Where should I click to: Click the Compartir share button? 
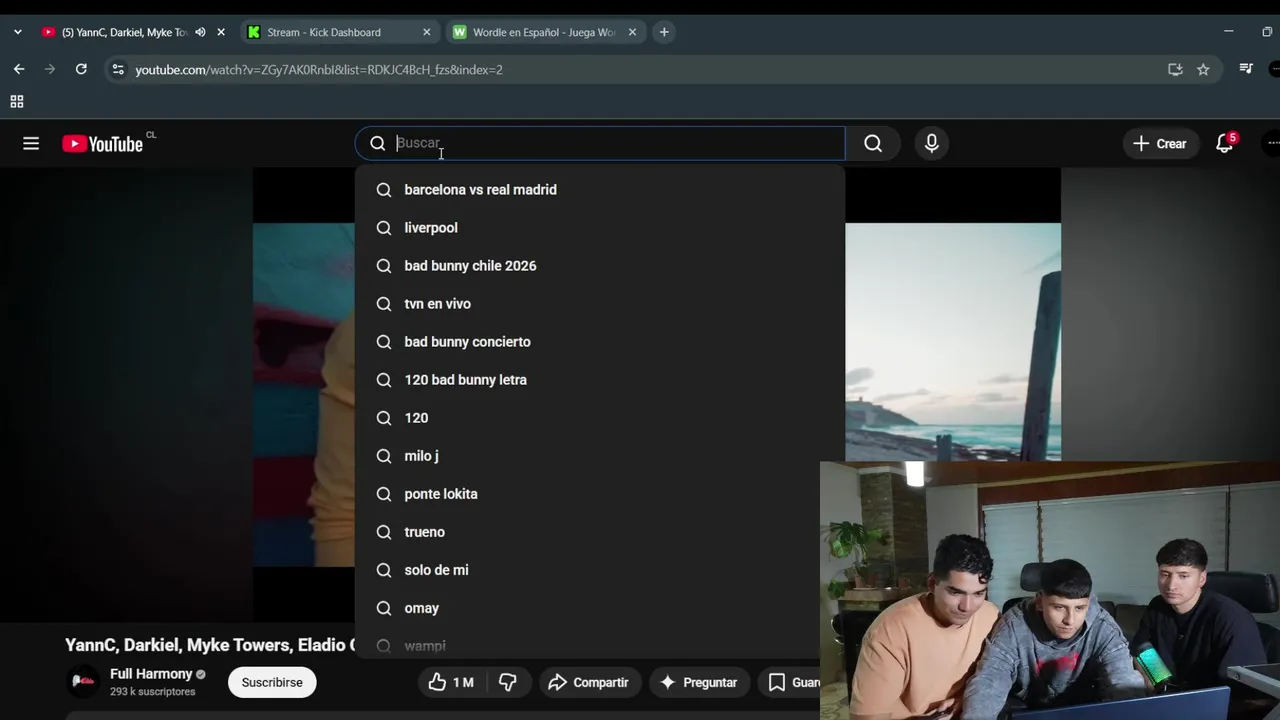[589, 682]
